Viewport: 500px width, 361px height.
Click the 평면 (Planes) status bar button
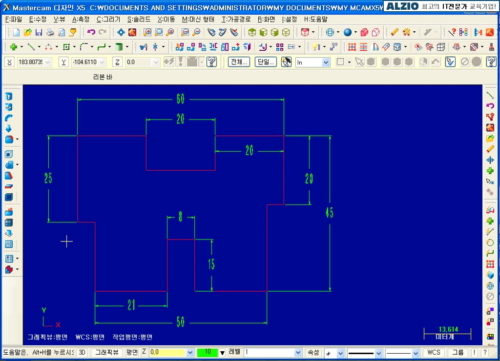(x=132, y=352)
